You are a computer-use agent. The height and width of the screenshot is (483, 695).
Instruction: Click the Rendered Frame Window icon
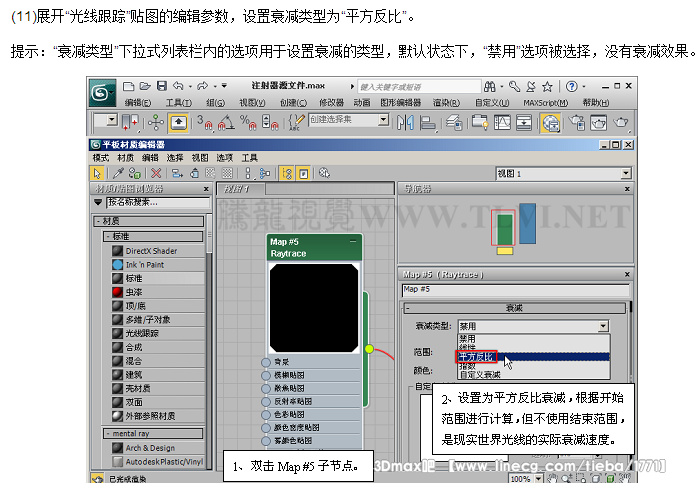click(x=598, y=122)
